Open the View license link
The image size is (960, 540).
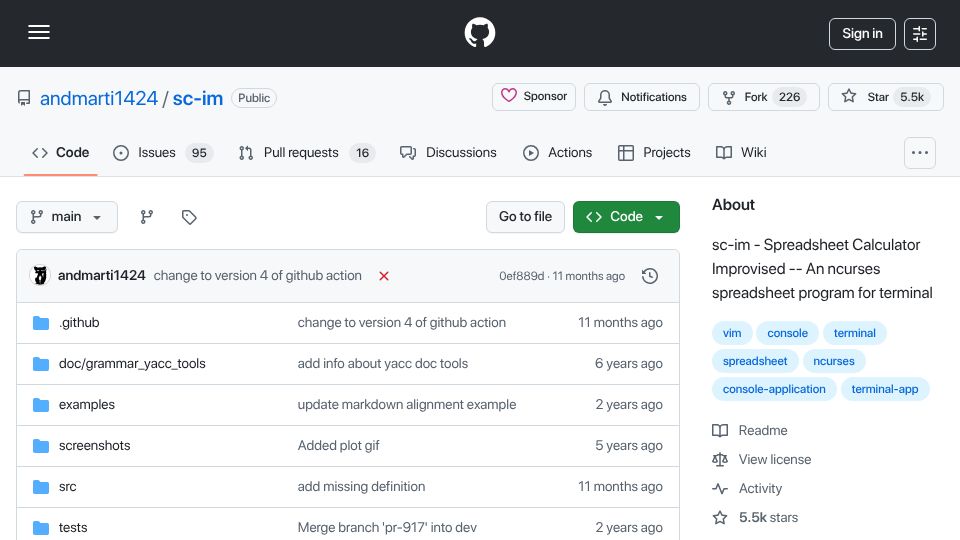[x=762, y=460]
